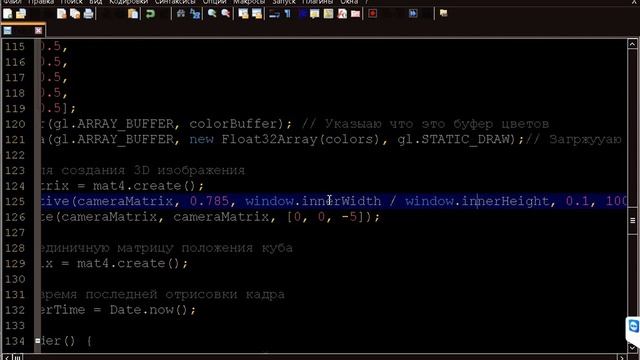The height and width of the screenshot is (360, 640).
Task: Open the Replace dialog icon
Action: [195, 14]
